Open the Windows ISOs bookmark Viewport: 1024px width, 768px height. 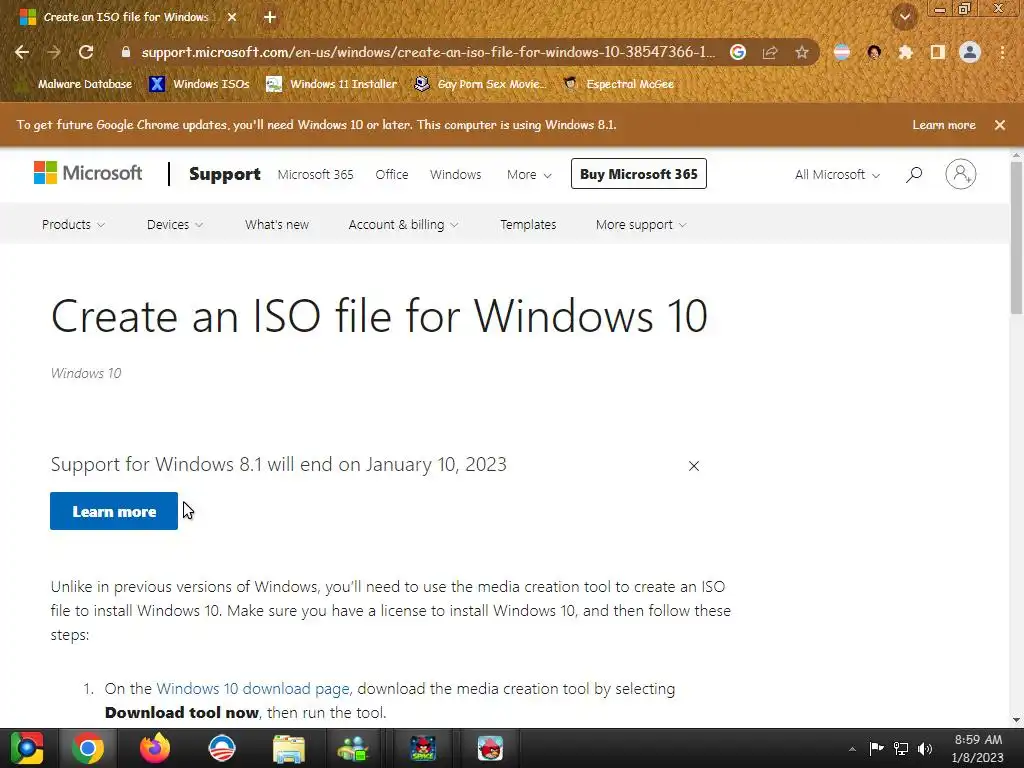coord(200,84)
